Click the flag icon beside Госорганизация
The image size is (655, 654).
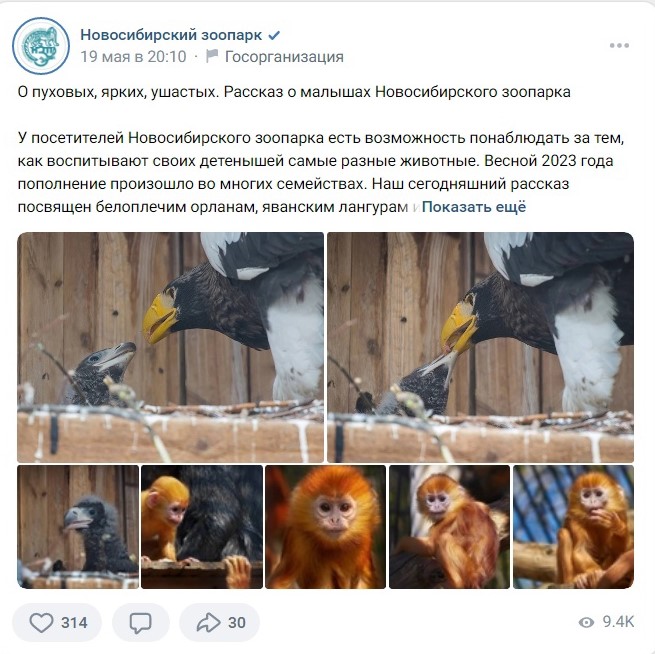click(x=212, y=56)
